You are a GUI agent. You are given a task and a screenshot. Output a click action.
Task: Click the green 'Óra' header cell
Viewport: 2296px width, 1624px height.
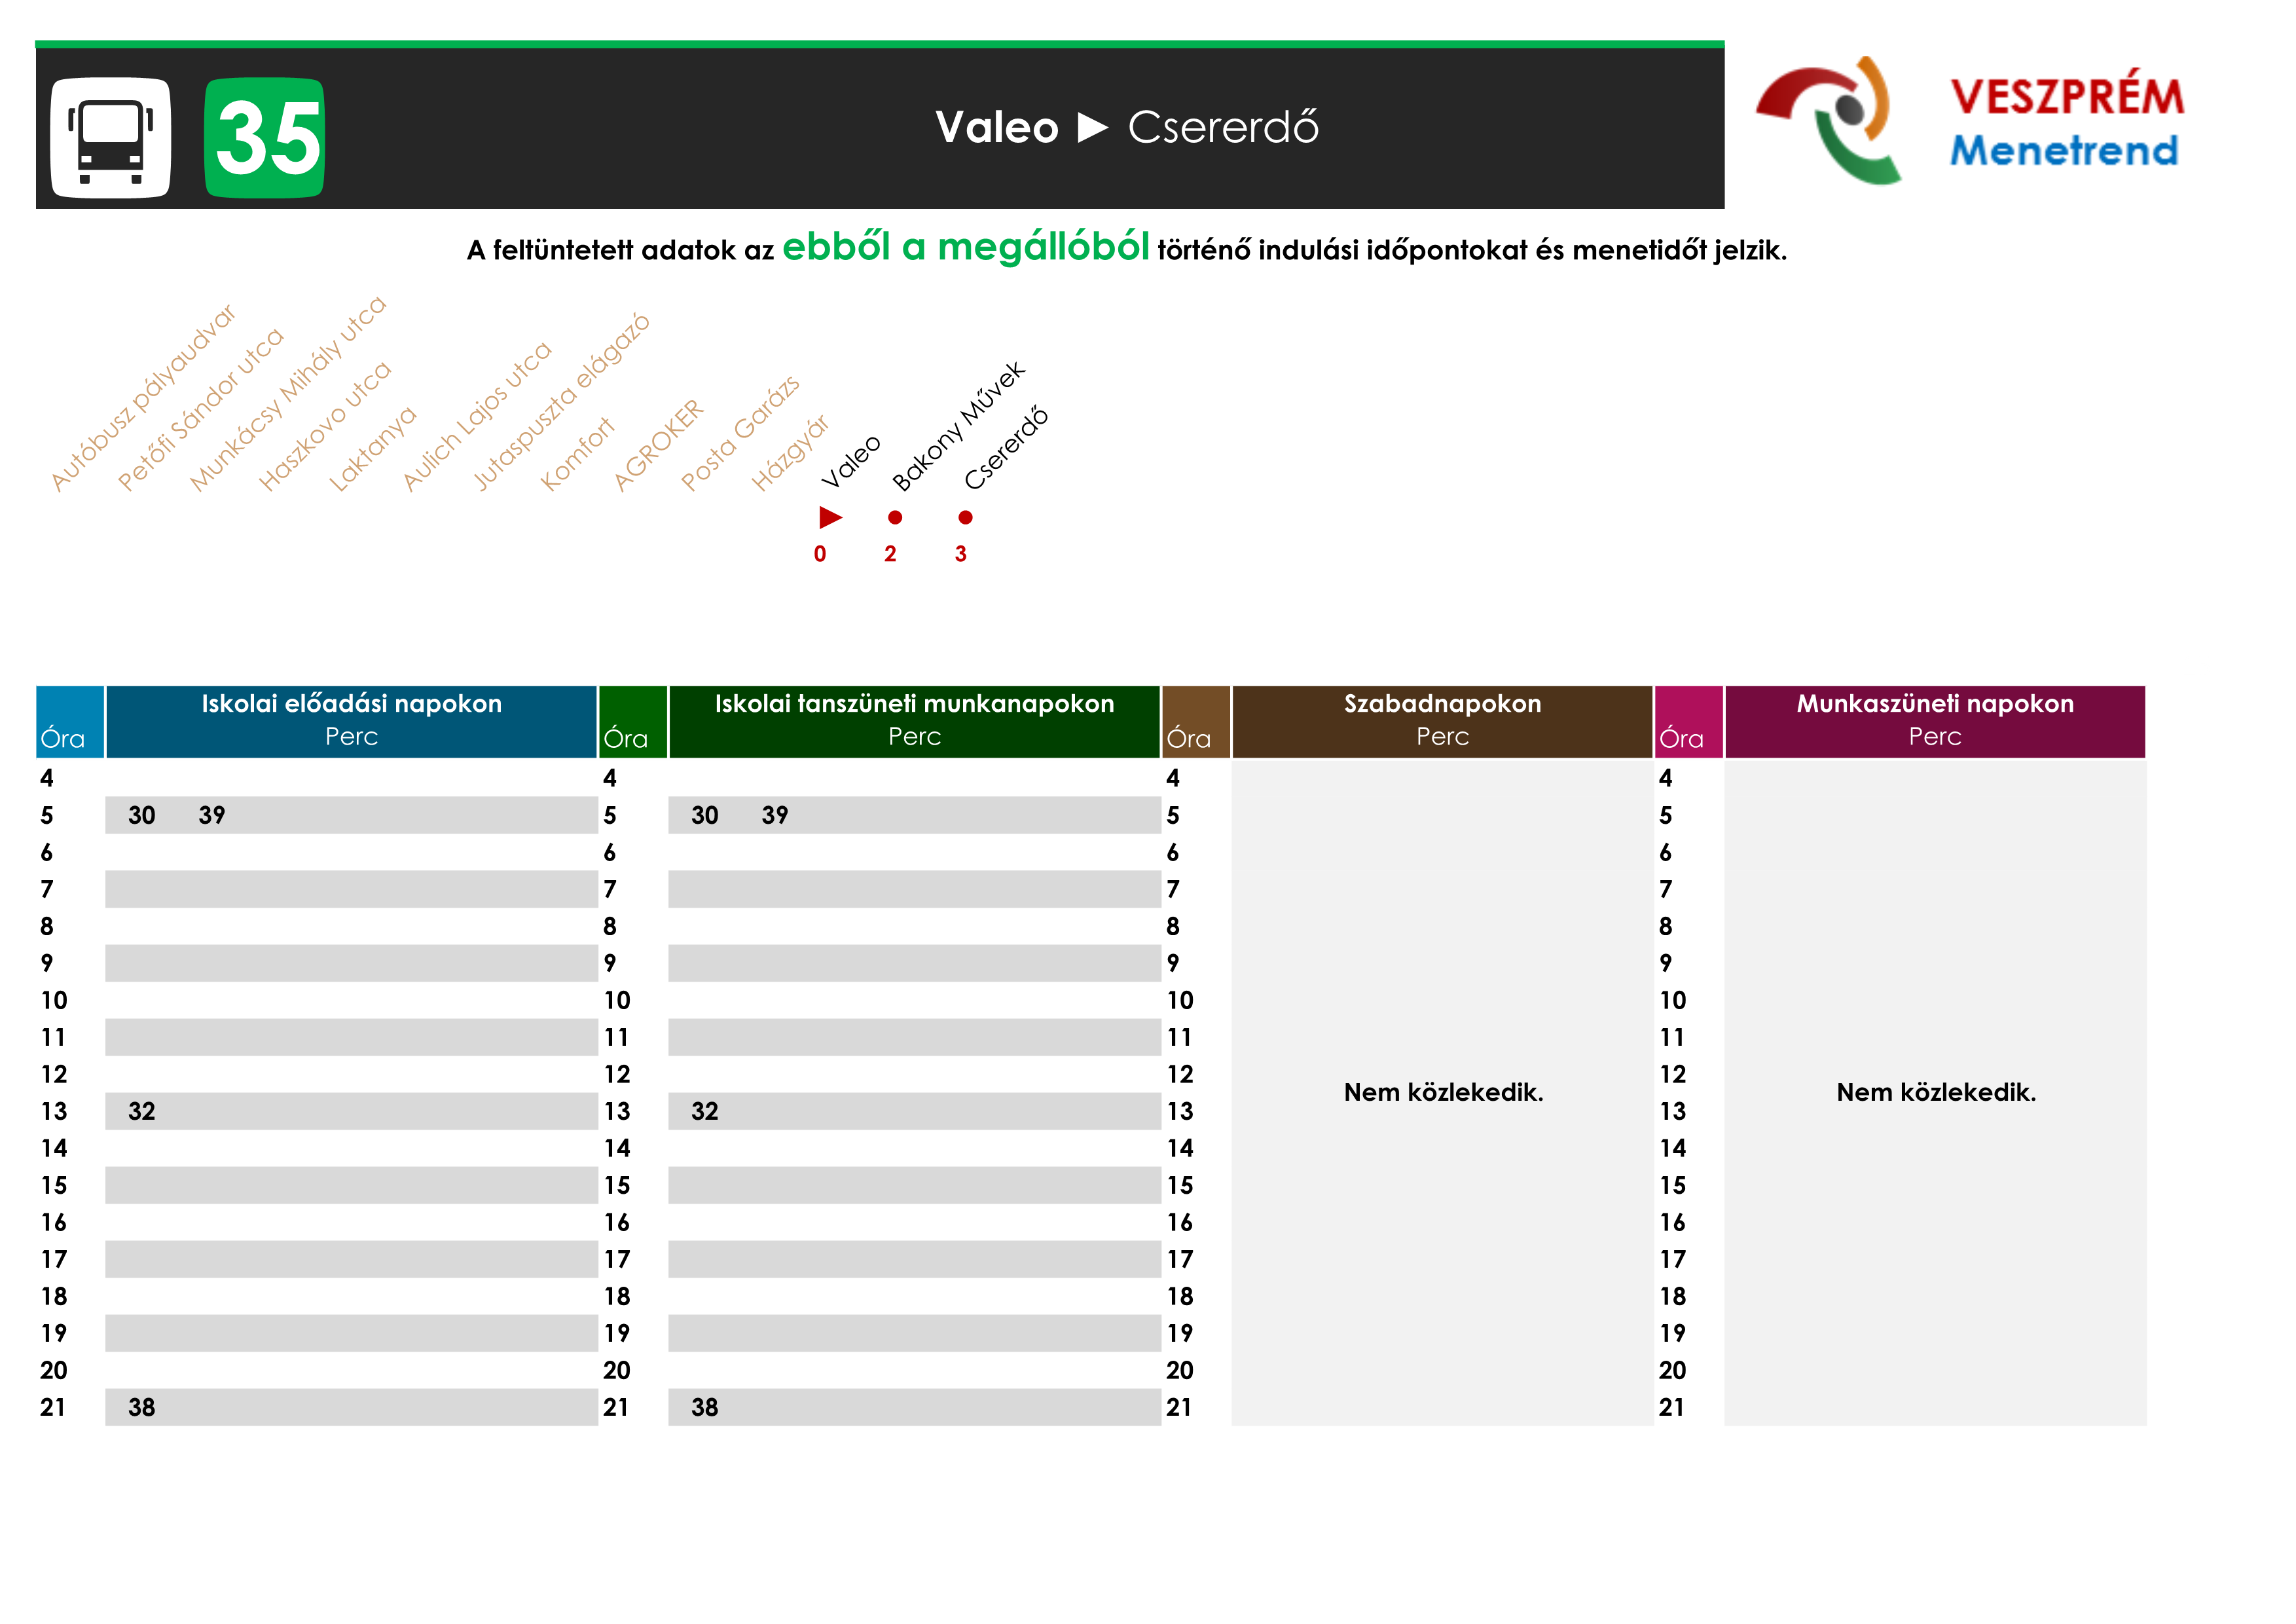click(x=633, y=721)
